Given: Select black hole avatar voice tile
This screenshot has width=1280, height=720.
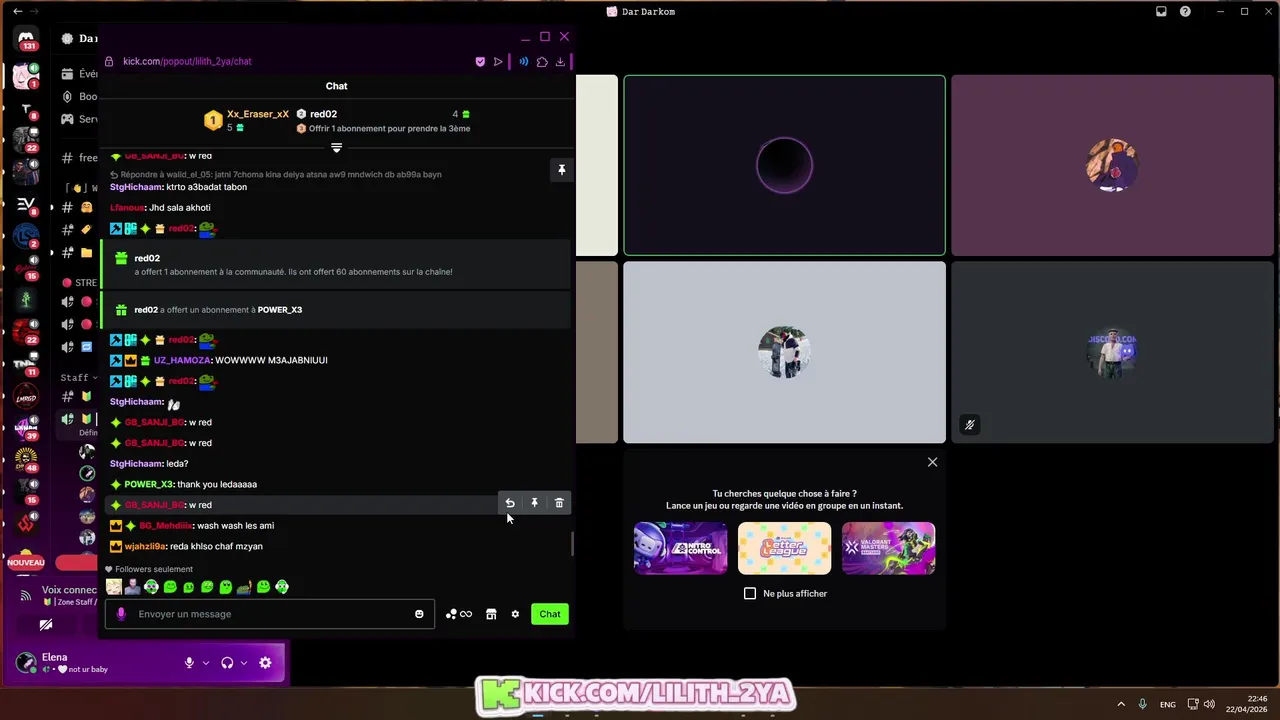Looking at the screenshot, I should 784,165.
